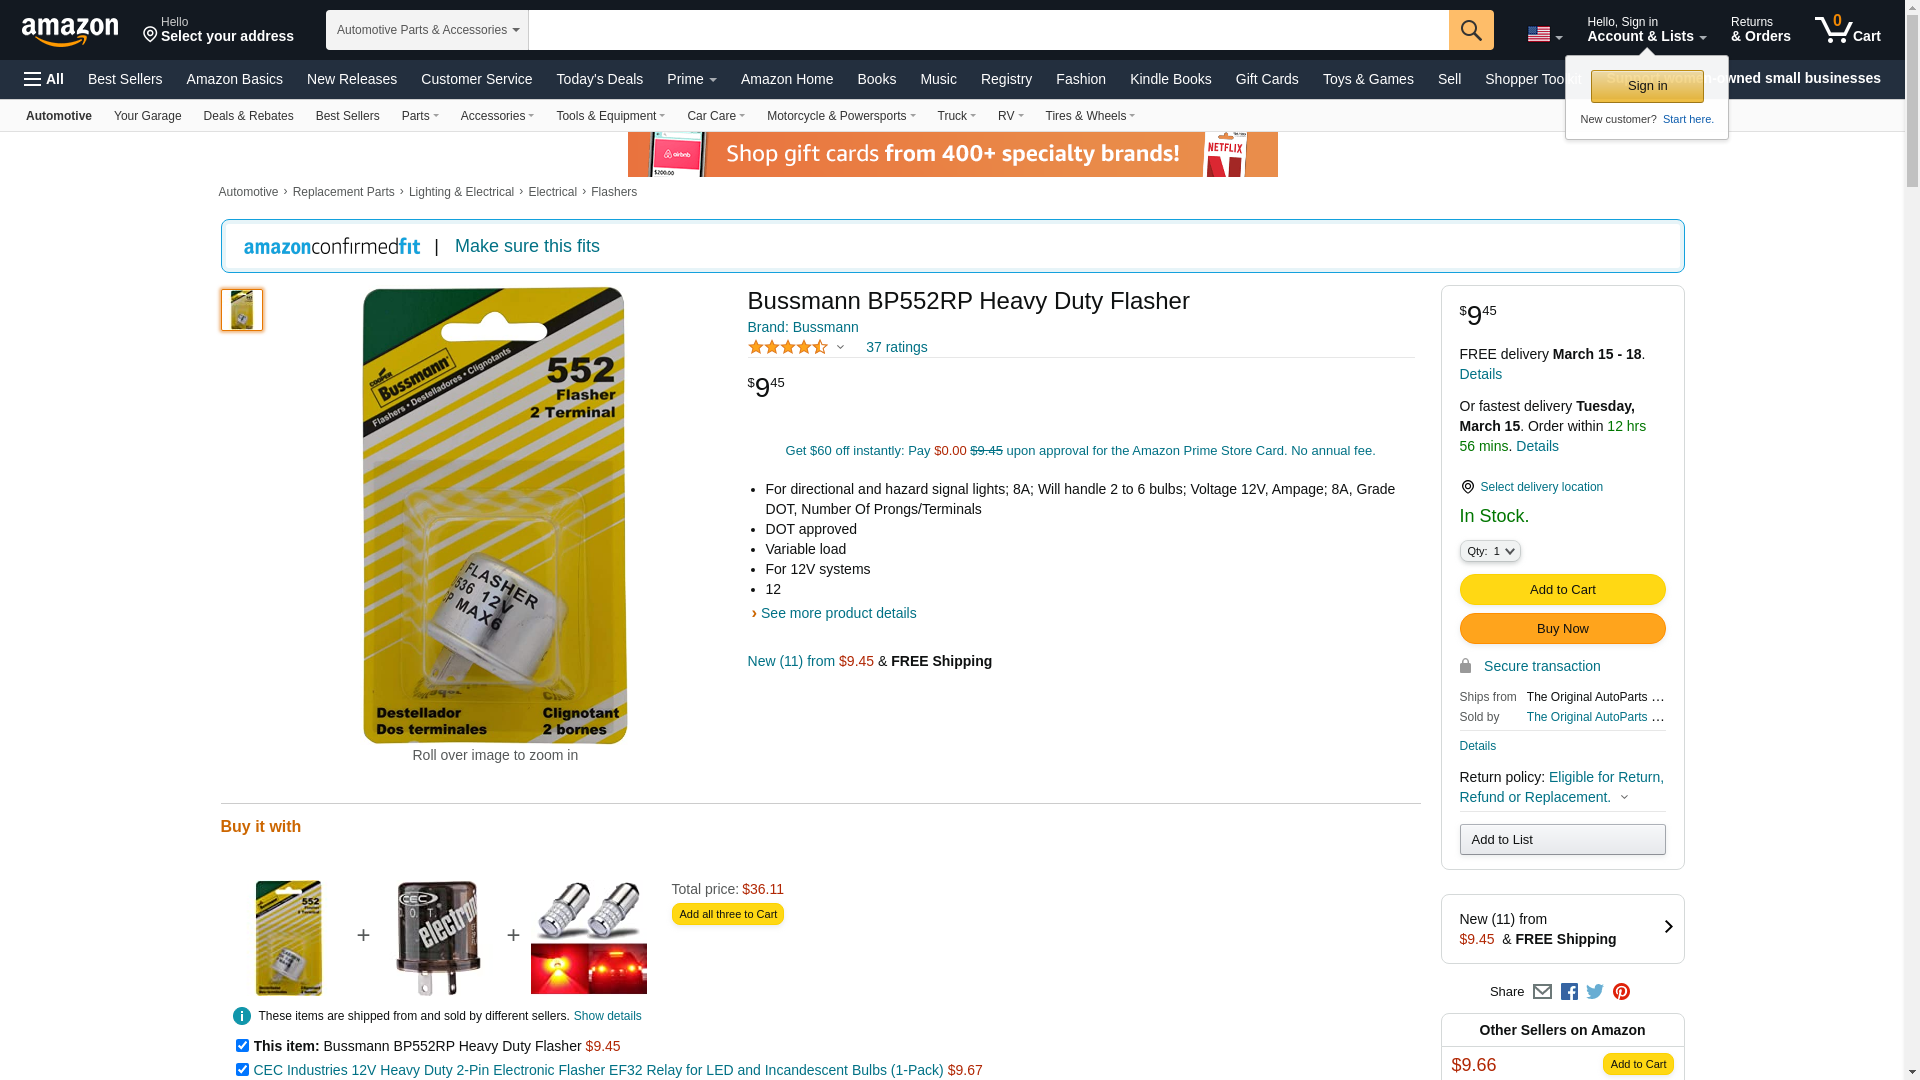Viewport: 1920px width, 1080px height.
Task: Uncheck CEC Industries flasher checkbox
Action: point(242,1070)
